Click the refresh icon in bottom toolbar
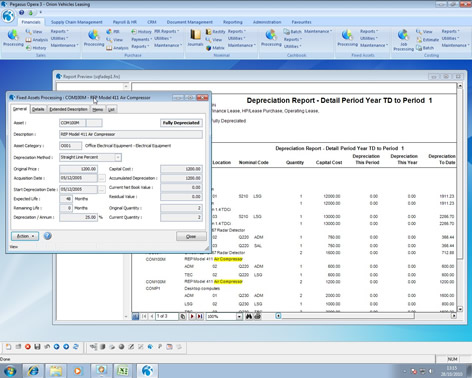Screen dimensions: 472x378 (76, 347)
